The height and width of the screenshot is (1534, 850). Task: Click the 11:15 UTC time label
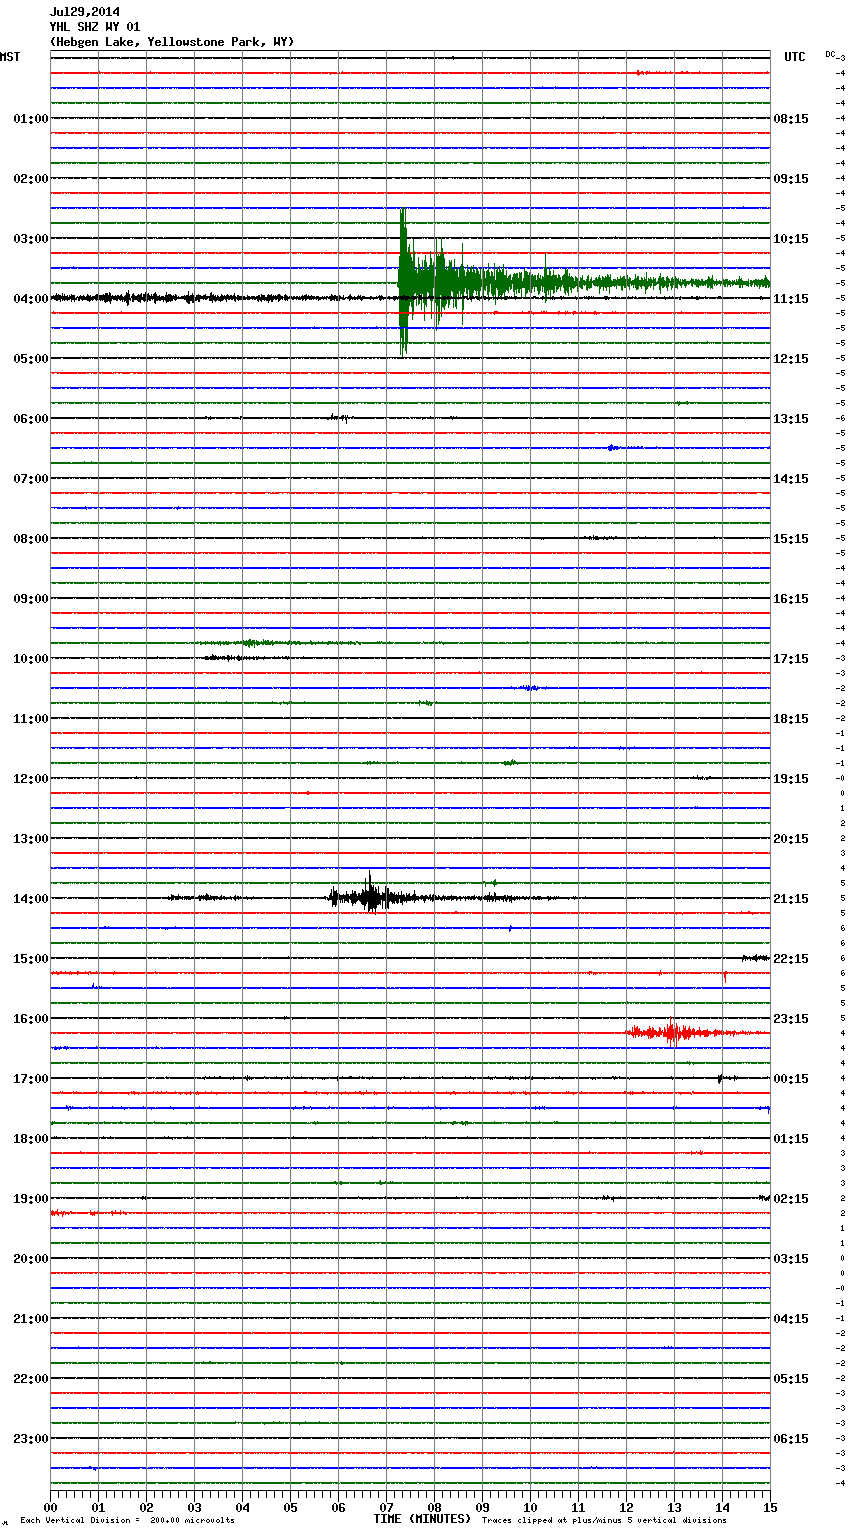click(791, 298)
